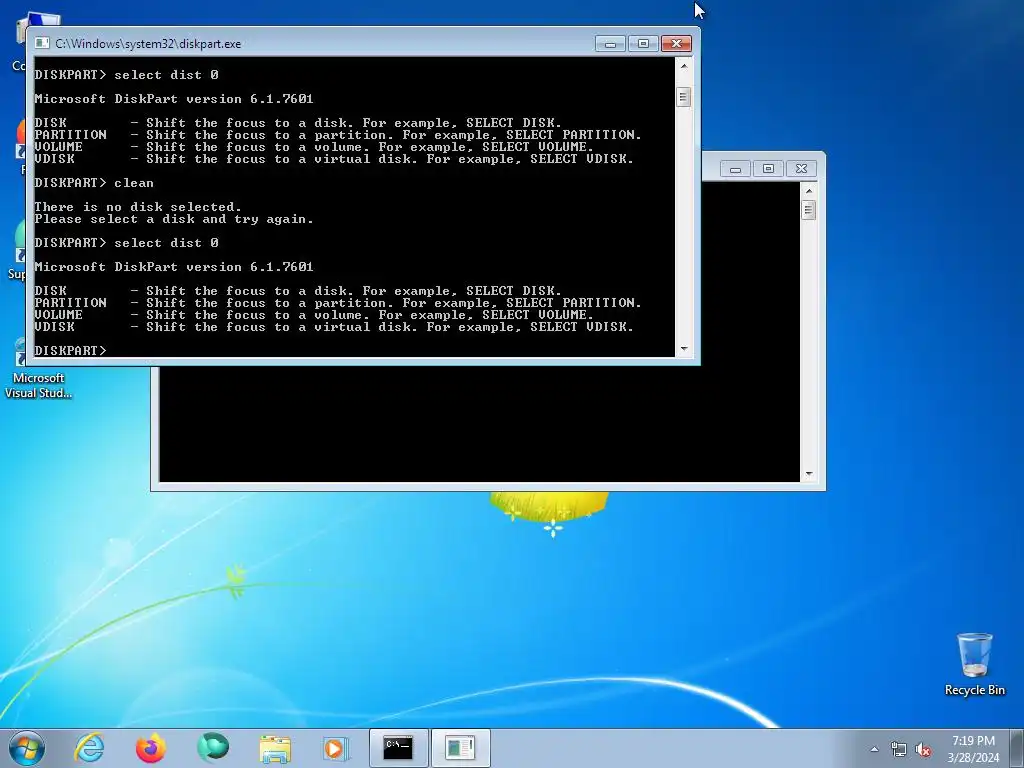This screenshot has width=1024, height=768.
Task: Launch Windows Media Player from taskbar
Action: tap(336, 748)
